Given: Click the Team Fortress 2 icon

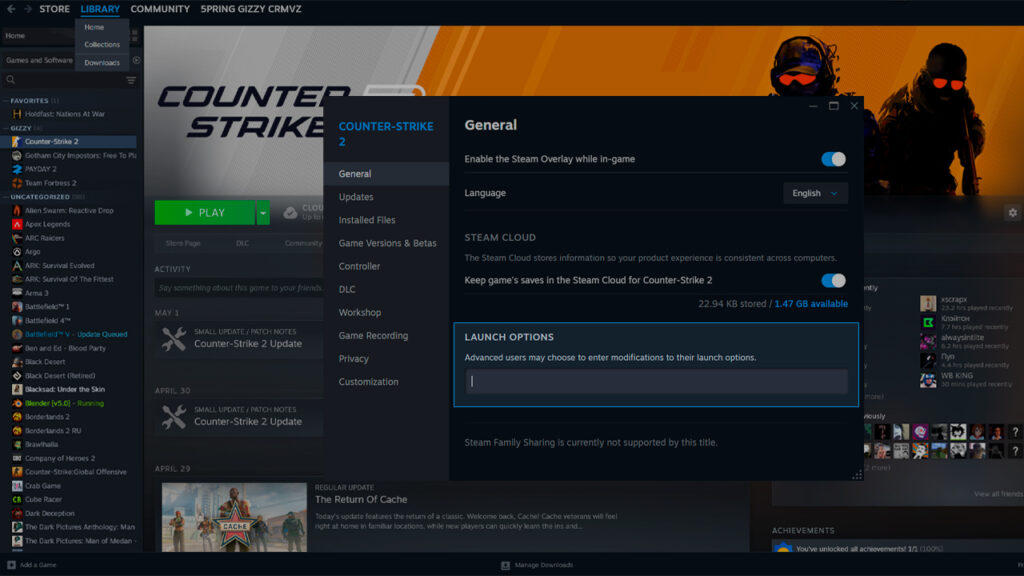Looking at the screenshot, I should (x=17, y=183).
